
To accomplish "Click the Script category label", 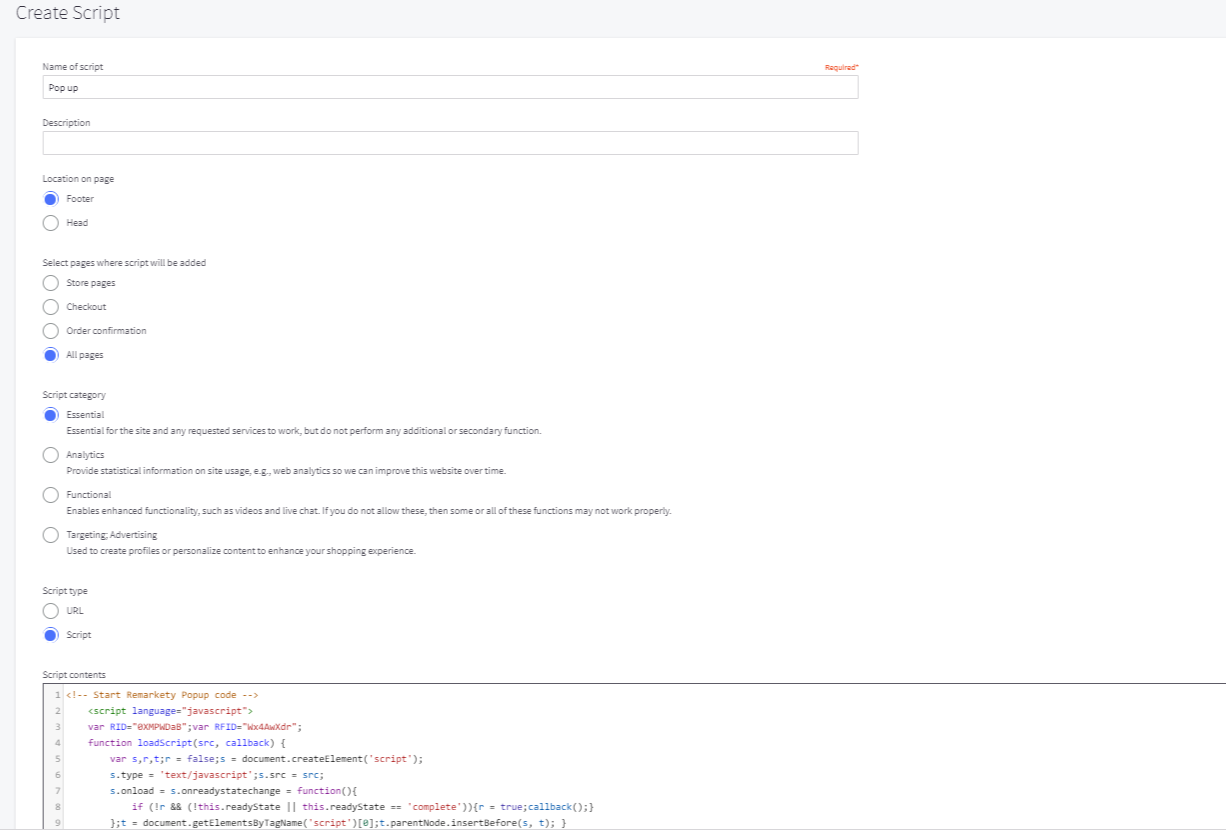I will point(74,395).
